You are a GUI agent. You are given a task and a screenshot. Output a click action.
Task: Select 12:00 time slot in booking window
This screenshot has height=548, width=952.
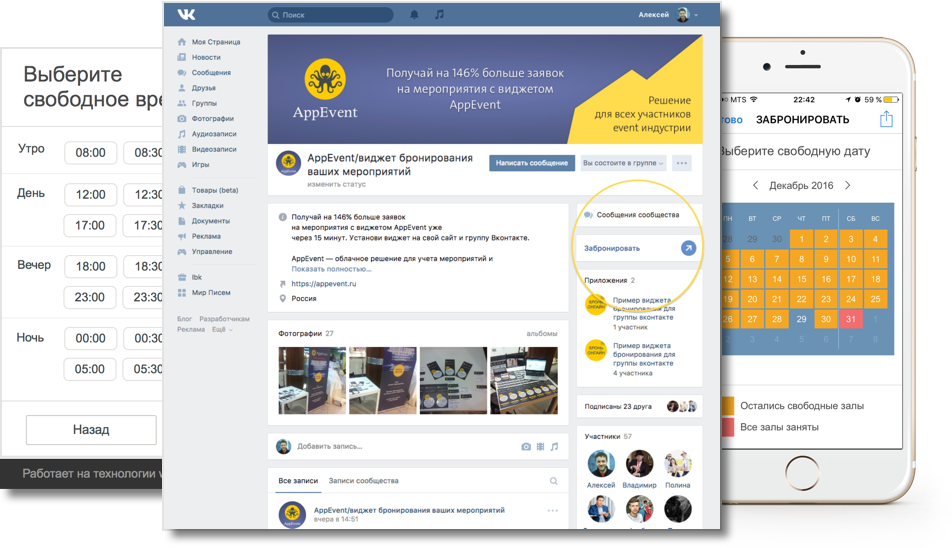pyautogui.click(x=90, y=194)
